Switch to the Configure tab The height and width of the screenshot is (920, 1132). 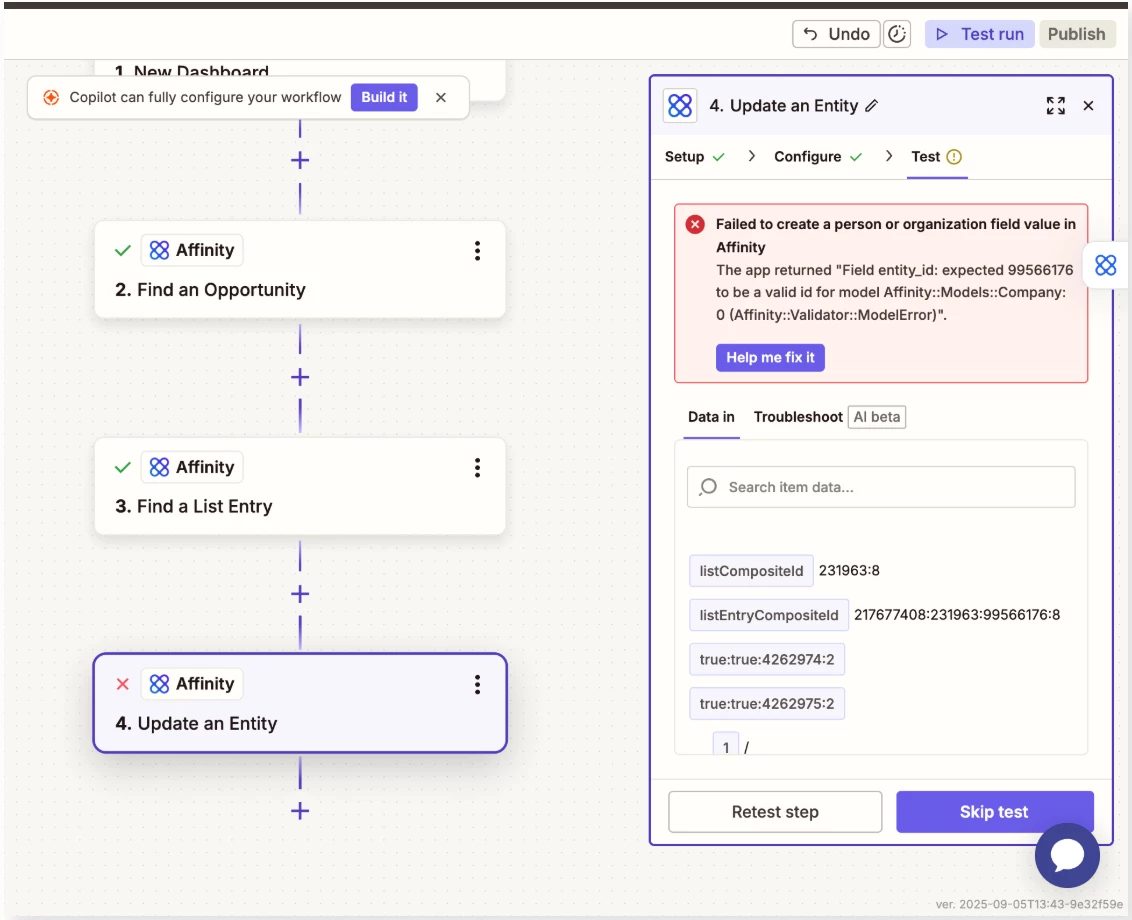coord(818,157)
